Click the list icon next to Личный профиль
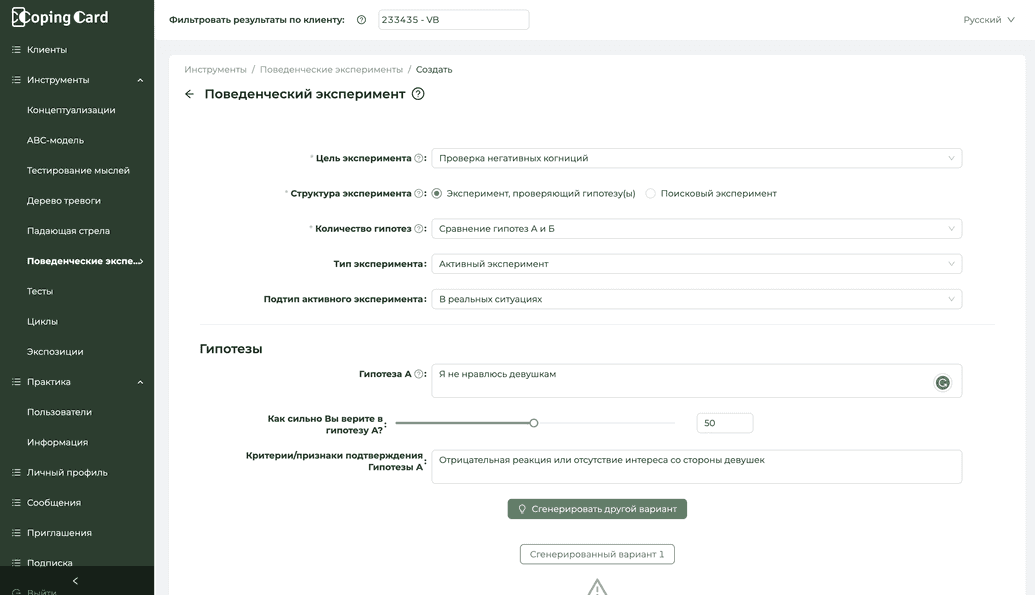Image resolution: width=1035 pixels, height=595 pixels. click(x=17, y=472)
